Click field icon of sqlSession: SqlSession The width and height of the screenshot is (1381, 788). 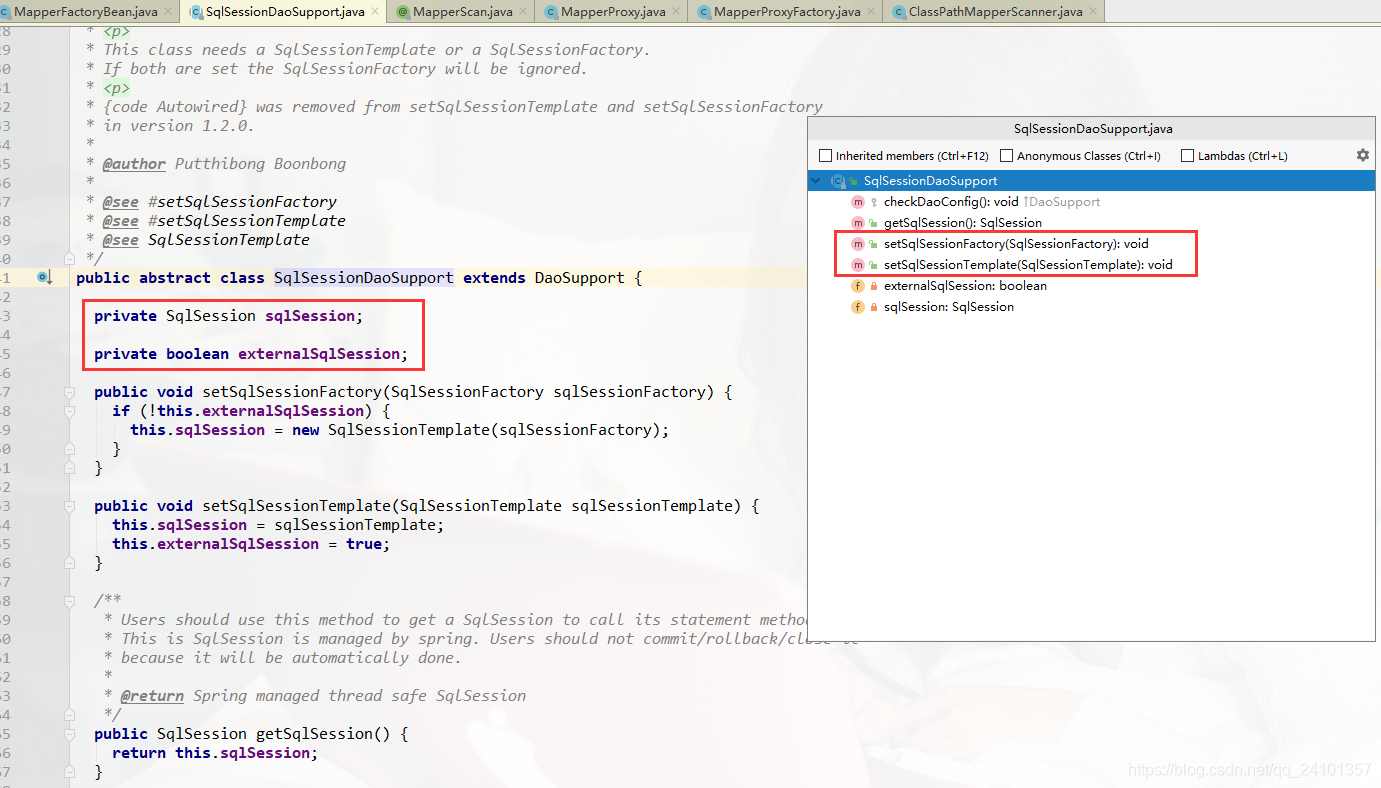coord(858,307)
